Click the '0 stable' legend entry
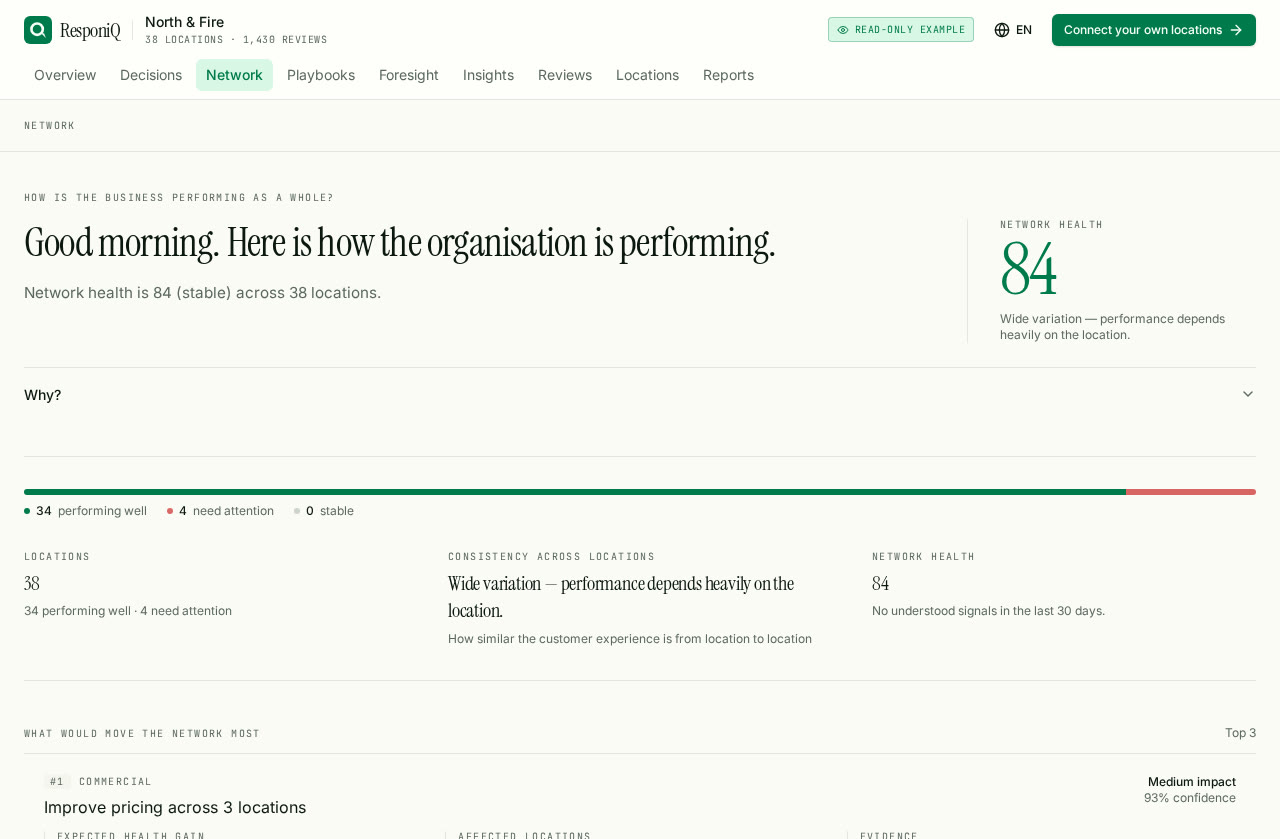 point(324,511)
